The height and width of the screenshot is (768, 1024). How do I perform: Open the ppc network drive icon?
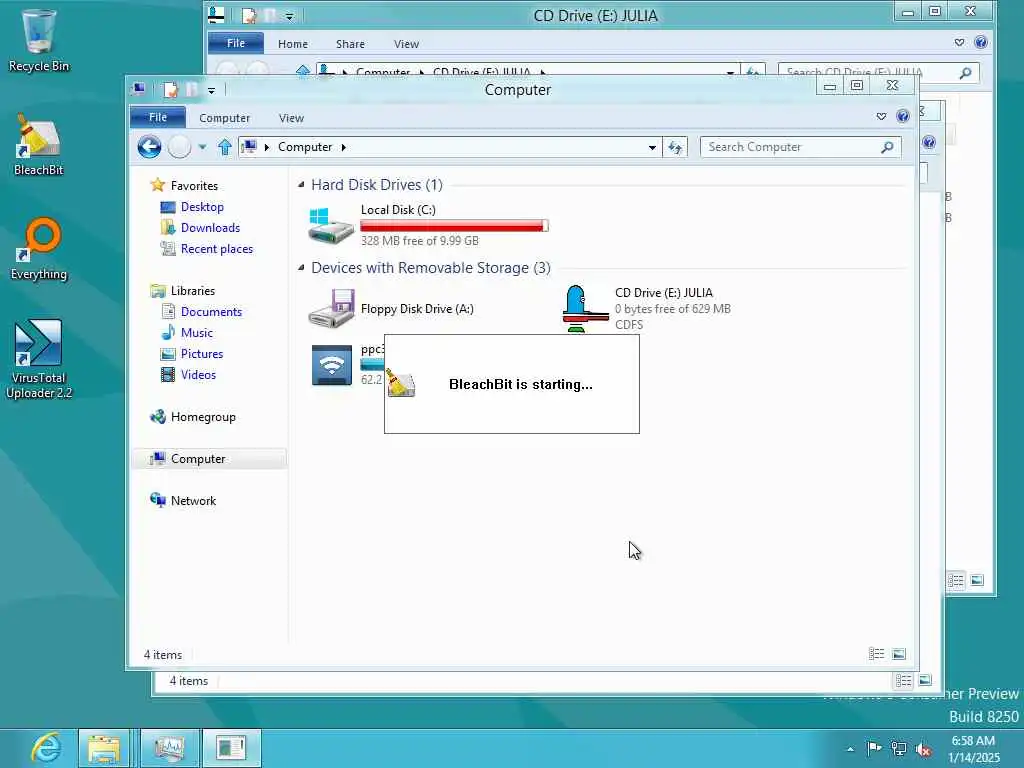(332, 365)
